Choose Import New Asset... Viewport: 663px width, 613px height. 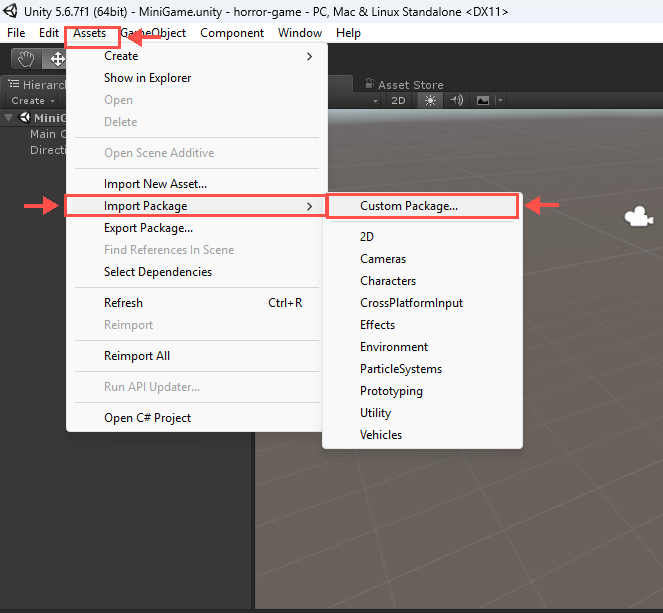coord(197,184)
